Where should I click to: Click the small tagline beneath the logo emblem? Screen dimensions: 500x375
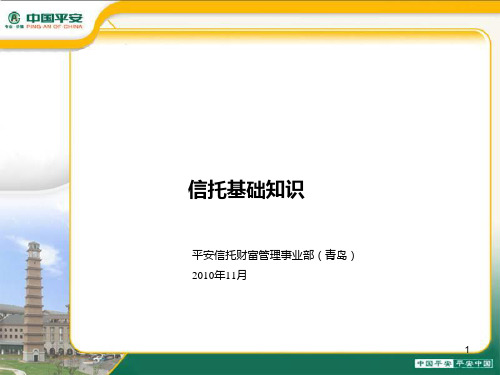[14, 26]
